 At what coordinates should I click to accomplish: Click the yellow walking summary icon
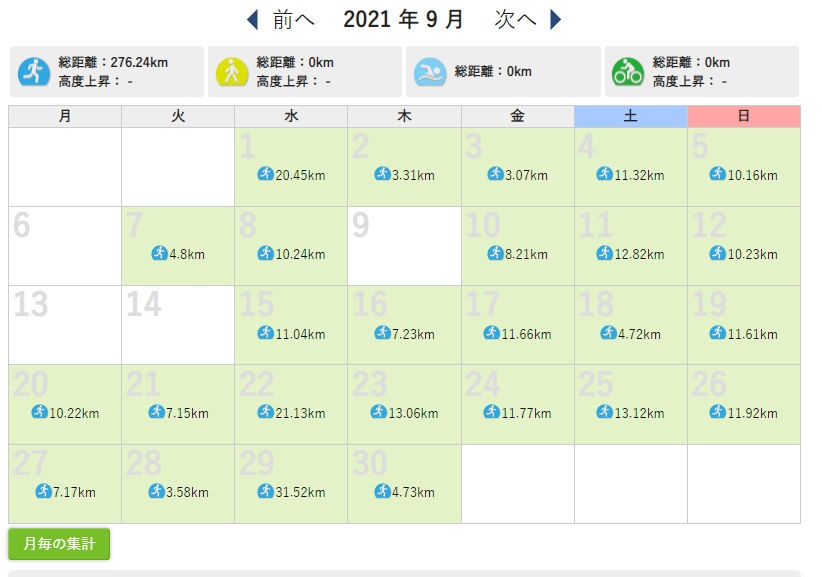tap(232, 71)
